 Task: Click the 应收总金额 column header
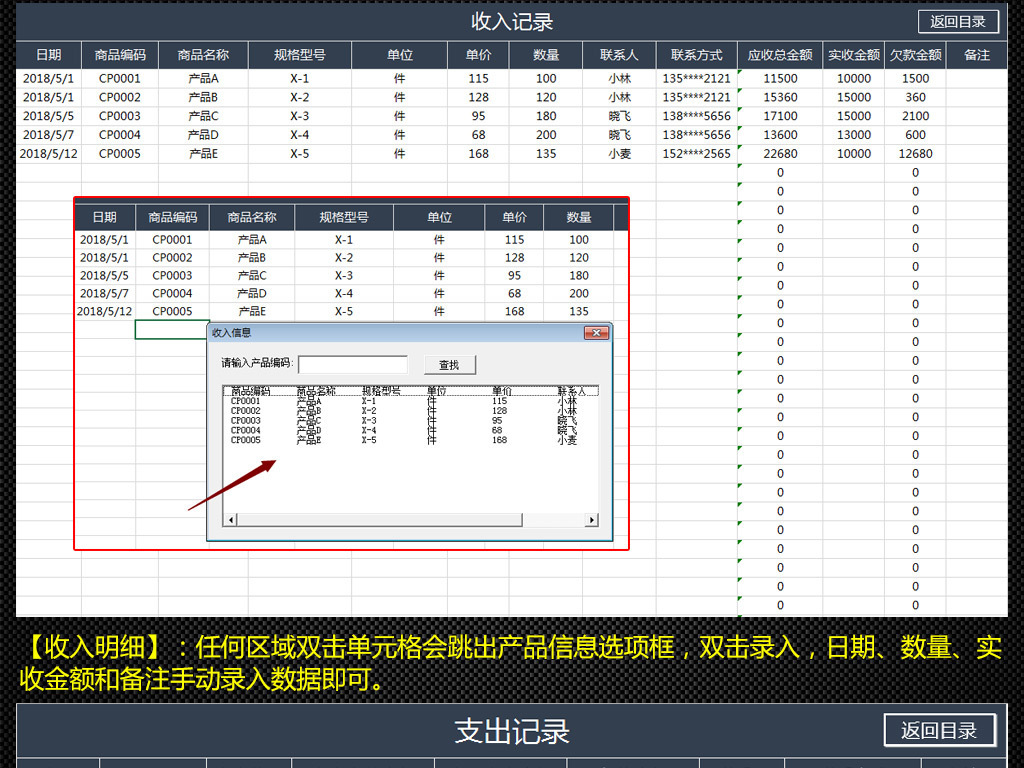(x=780, y=55)
